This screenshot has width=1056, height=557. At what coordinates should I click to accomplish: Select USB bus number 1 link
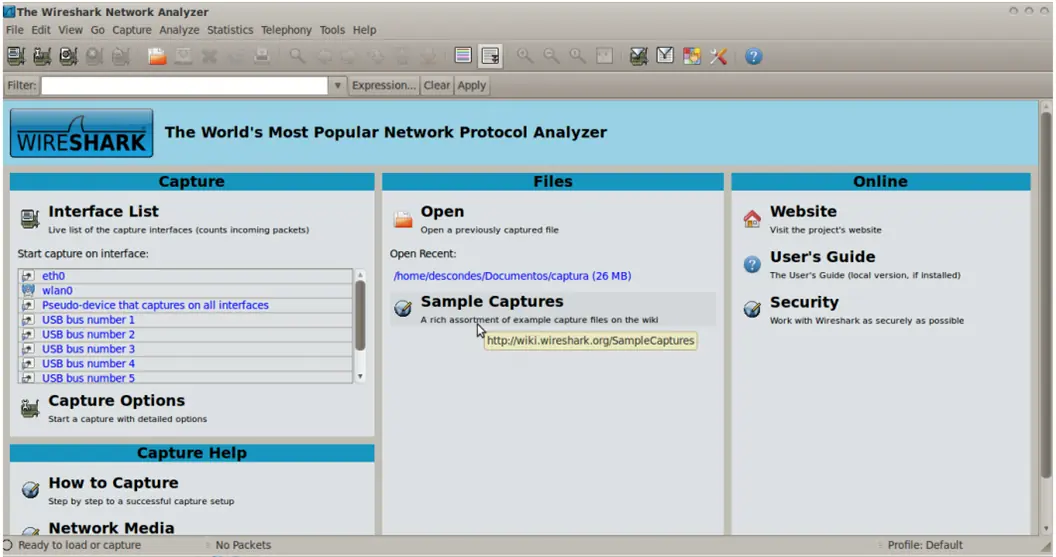[88, 320]
